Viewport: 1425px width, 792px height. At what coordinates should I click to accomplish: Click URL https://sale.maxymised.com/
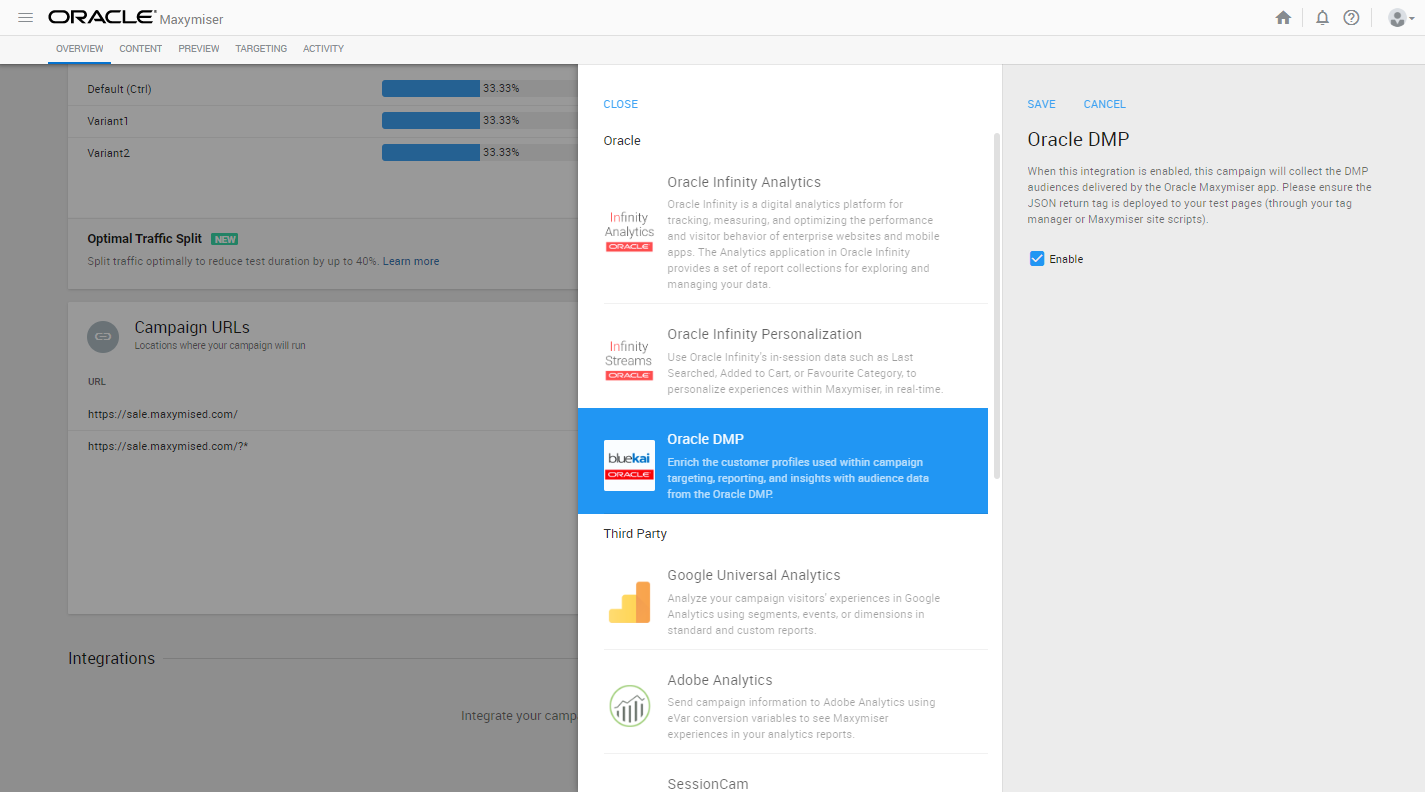(x=163, y=414)
